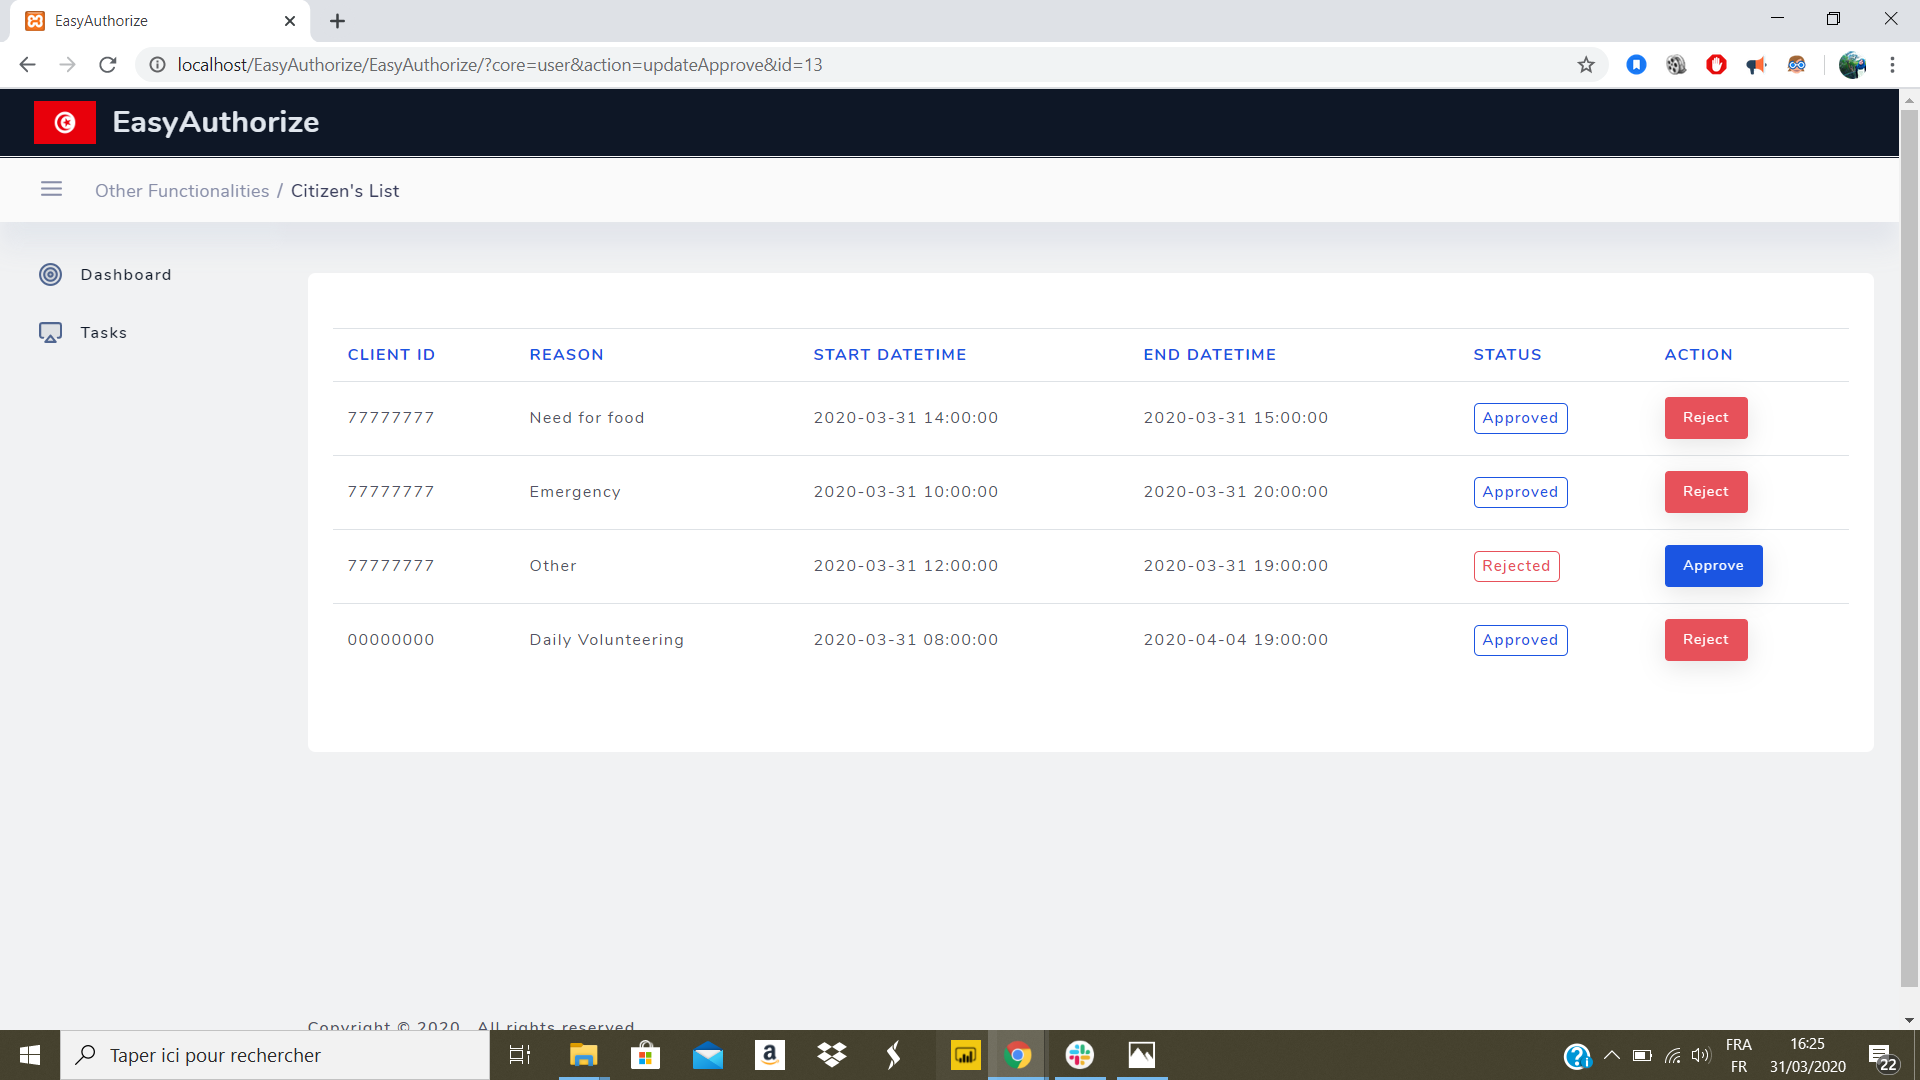Image resolution: width=1920 pixels, height=1080 pixels.
Task: Open File Explorer from the taskbar
Action: point(583,1055)
